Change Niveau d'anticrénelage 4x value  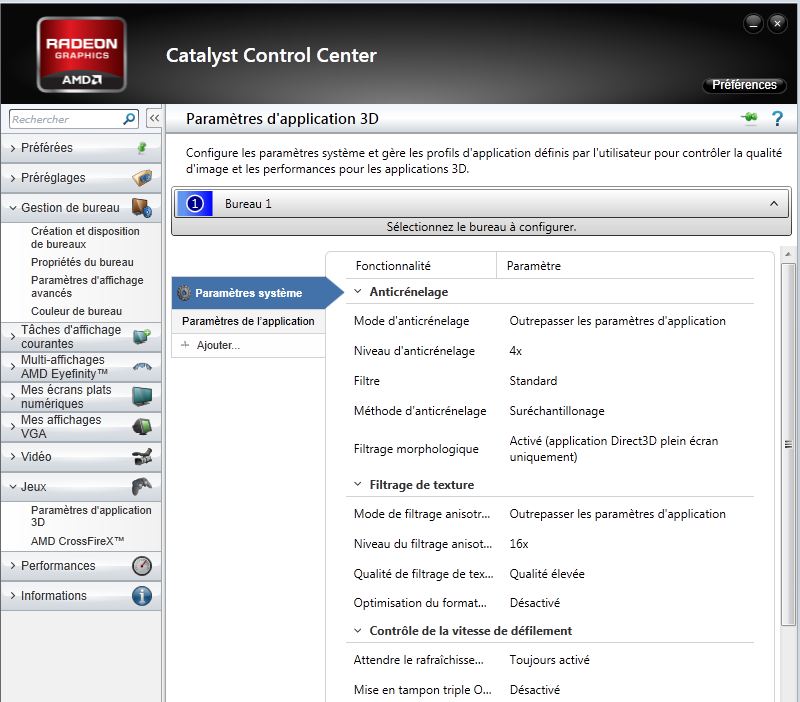point(515,351)
